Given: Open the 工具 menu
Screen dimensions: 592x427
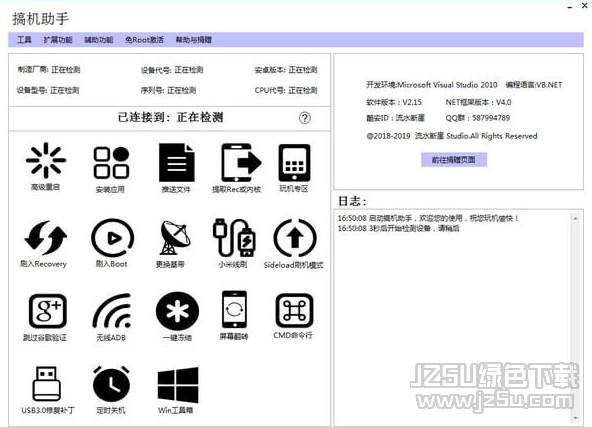Looking at the screenshot, I should pyautogui.click(x=25, y=40).
